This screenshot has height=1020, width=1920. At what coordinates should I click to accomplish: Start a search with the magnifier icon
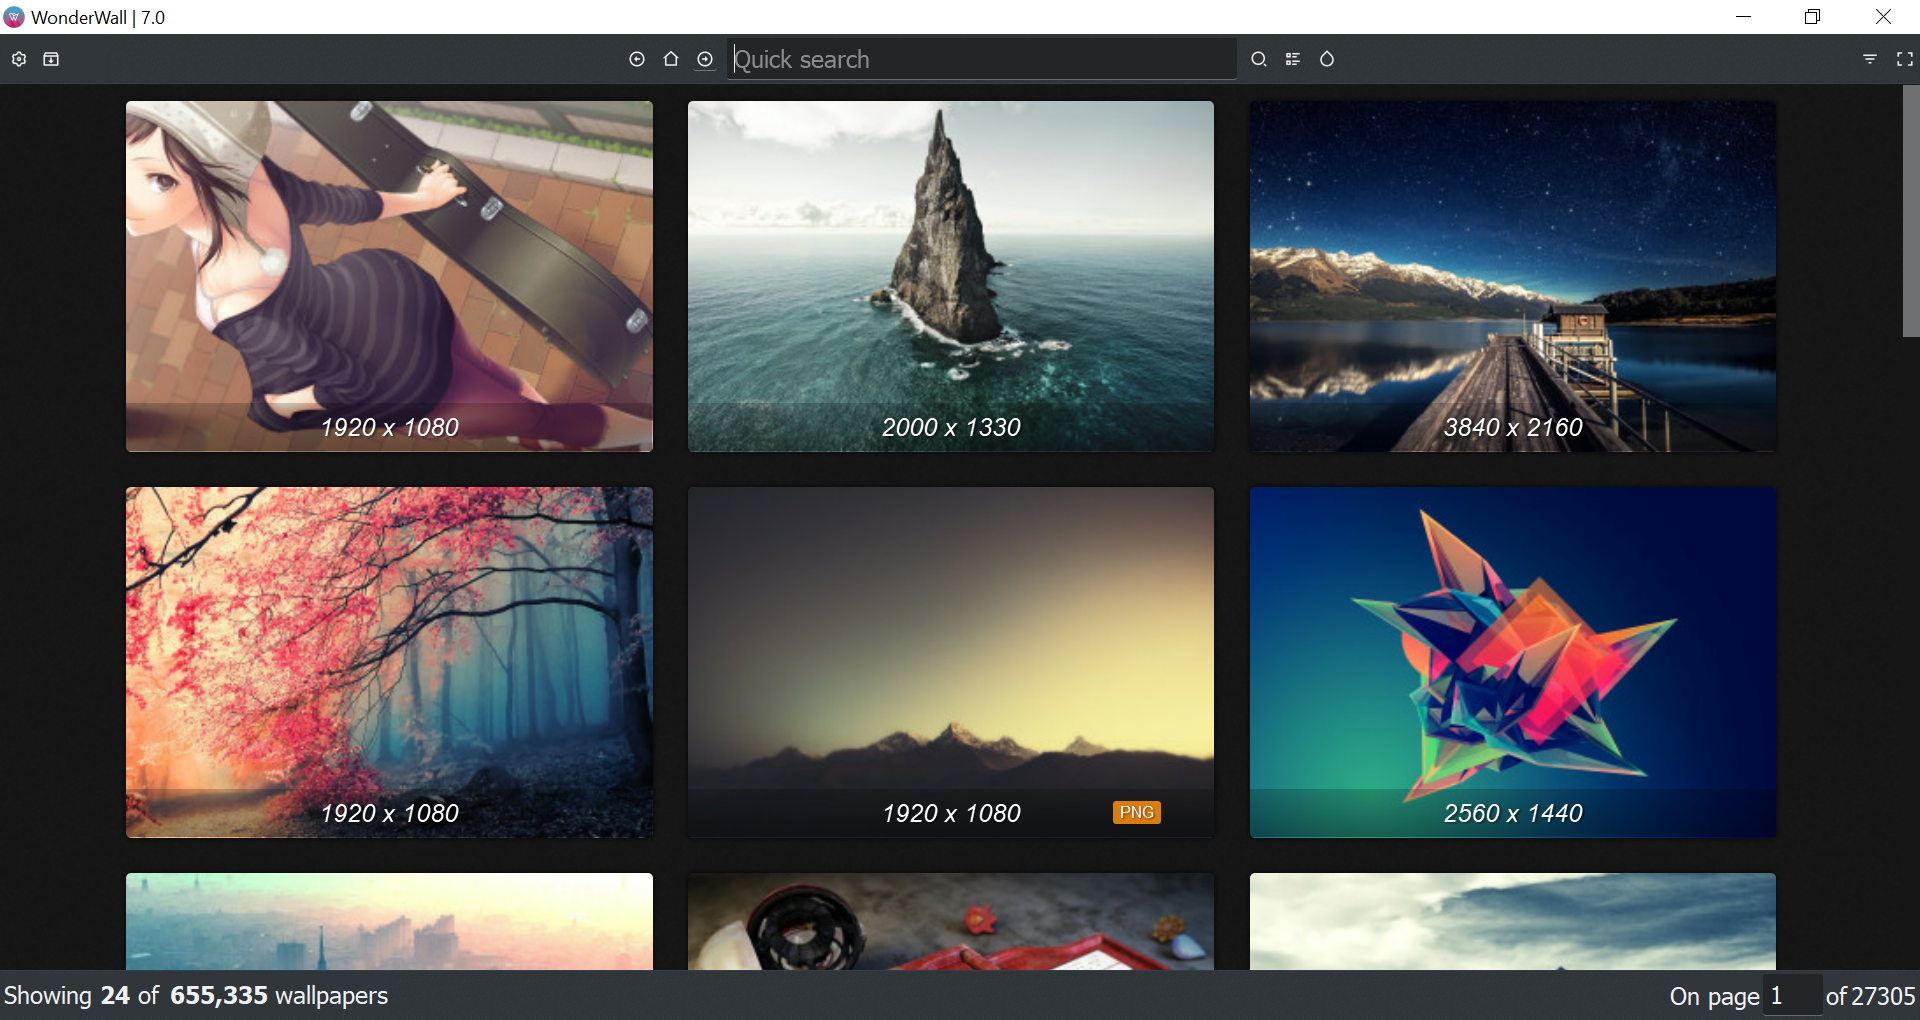tap(1259, 59)
